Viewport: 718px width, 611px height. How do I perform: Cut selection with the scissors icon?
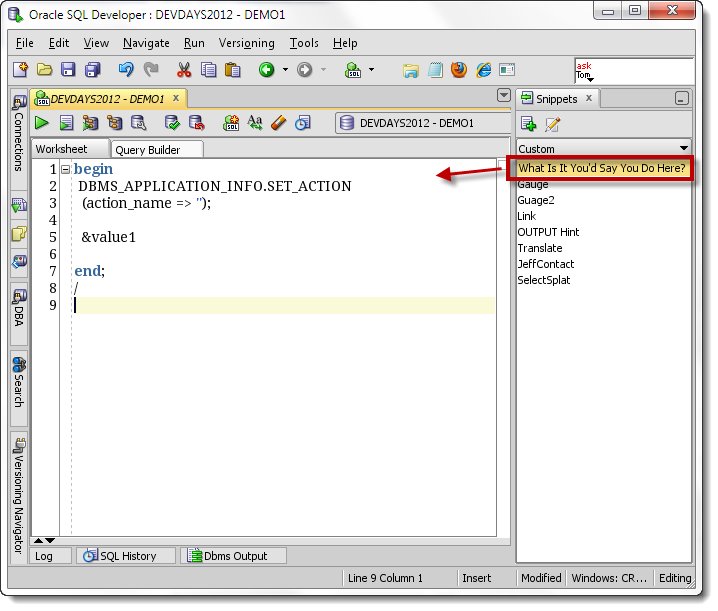click(184, 70)
